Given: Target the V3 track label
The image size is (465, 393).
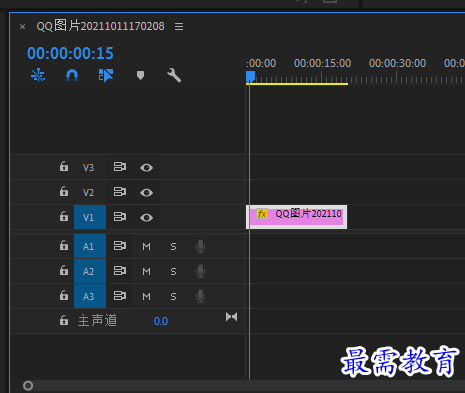Looking at the screenshot, I should point(89,167).
